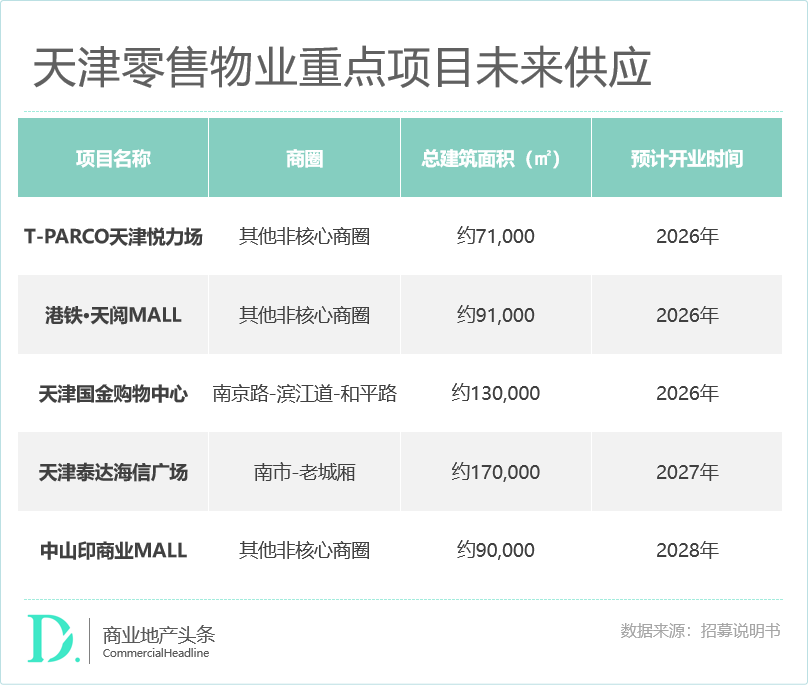Click the 项目名称 column header
808x685 pixels.
(x=113, y=158)
